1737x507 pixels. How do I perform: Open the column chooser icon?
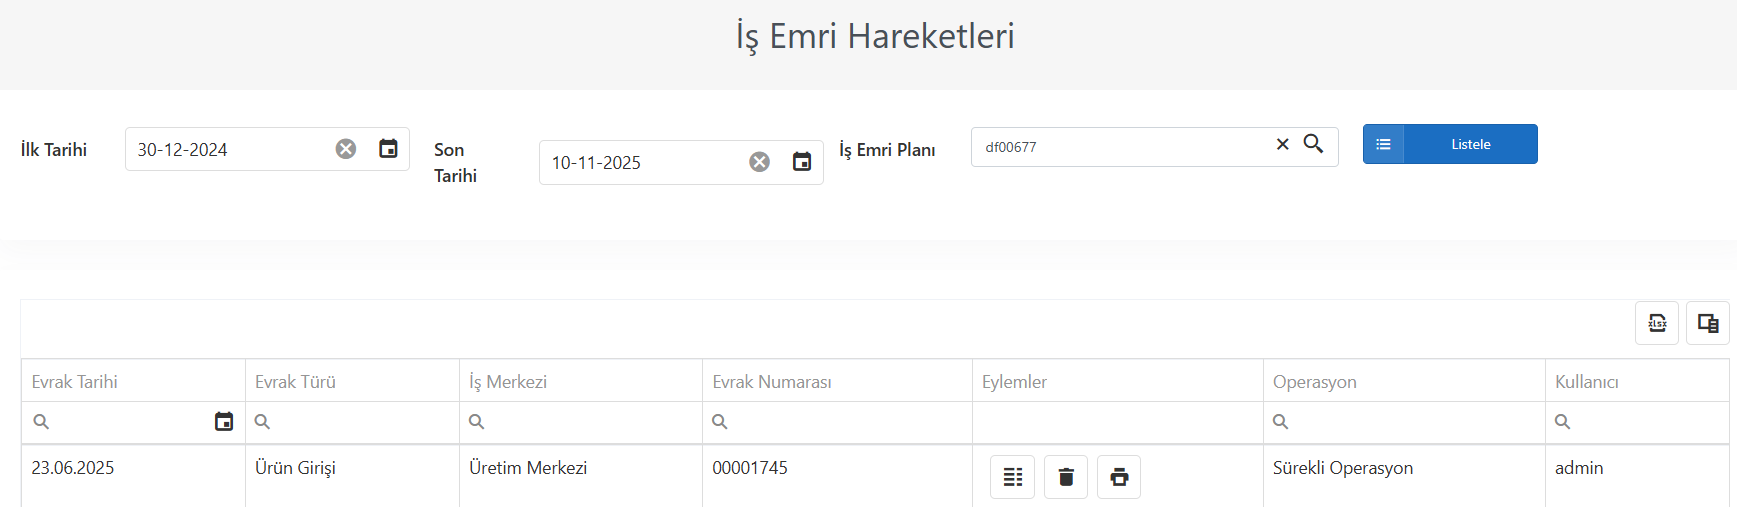[x=1708, y=323]
